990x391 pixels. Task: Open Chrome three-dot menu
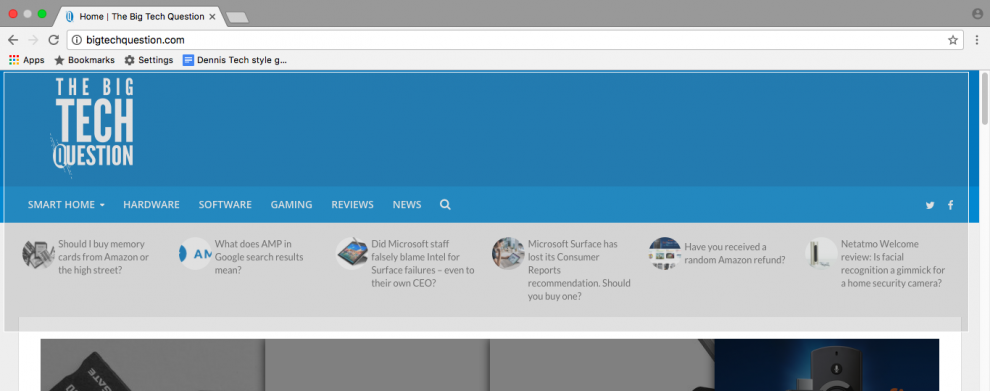click(977, 40)
